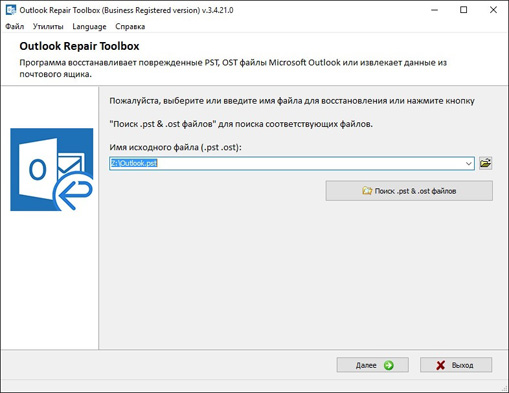The height and width of the screenshot is (393, 509).
Task: Click the browse folder icon next to file field
Action: click(x=485, y=163)
